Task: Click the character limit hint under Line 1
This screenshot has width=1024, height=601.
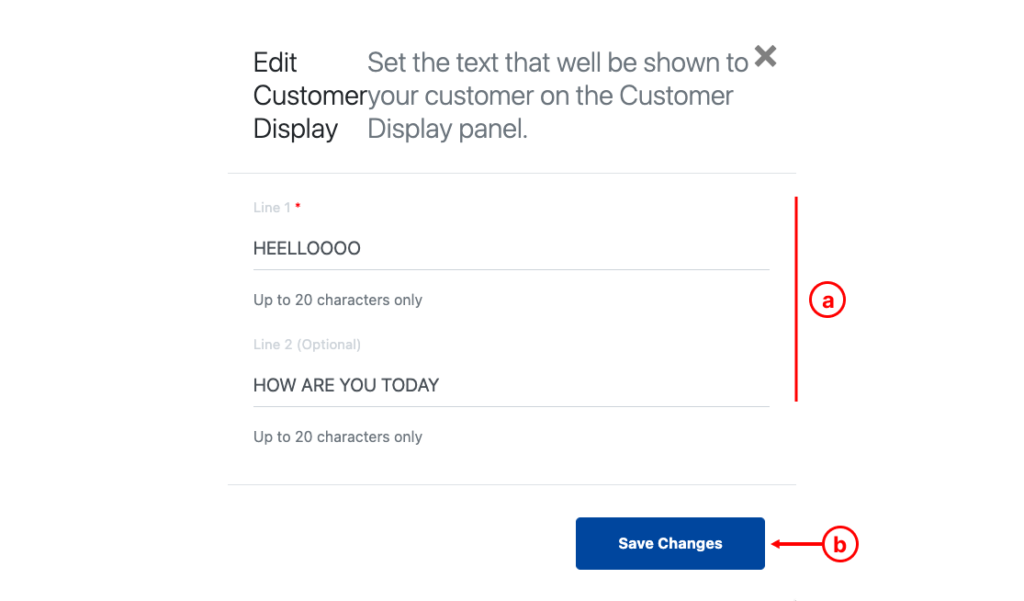Action: tap(338, 300)
